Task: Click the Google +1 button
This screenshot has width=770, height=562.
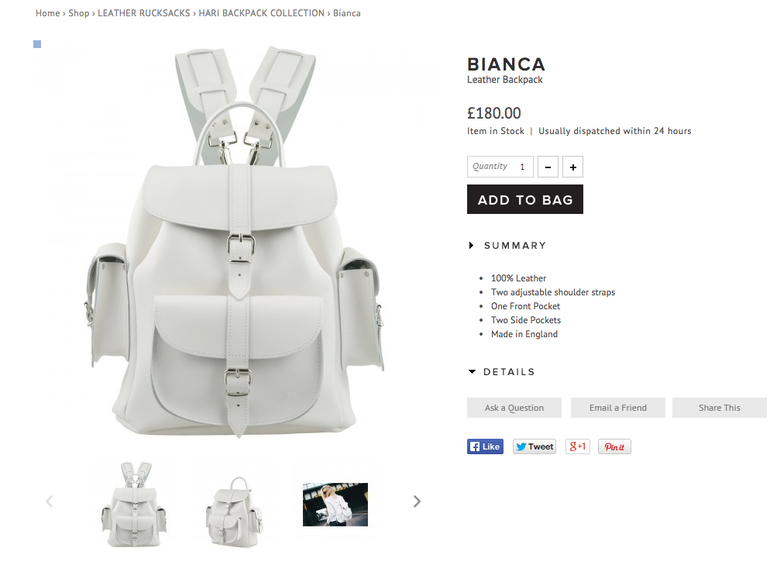Action: point(578,447)
